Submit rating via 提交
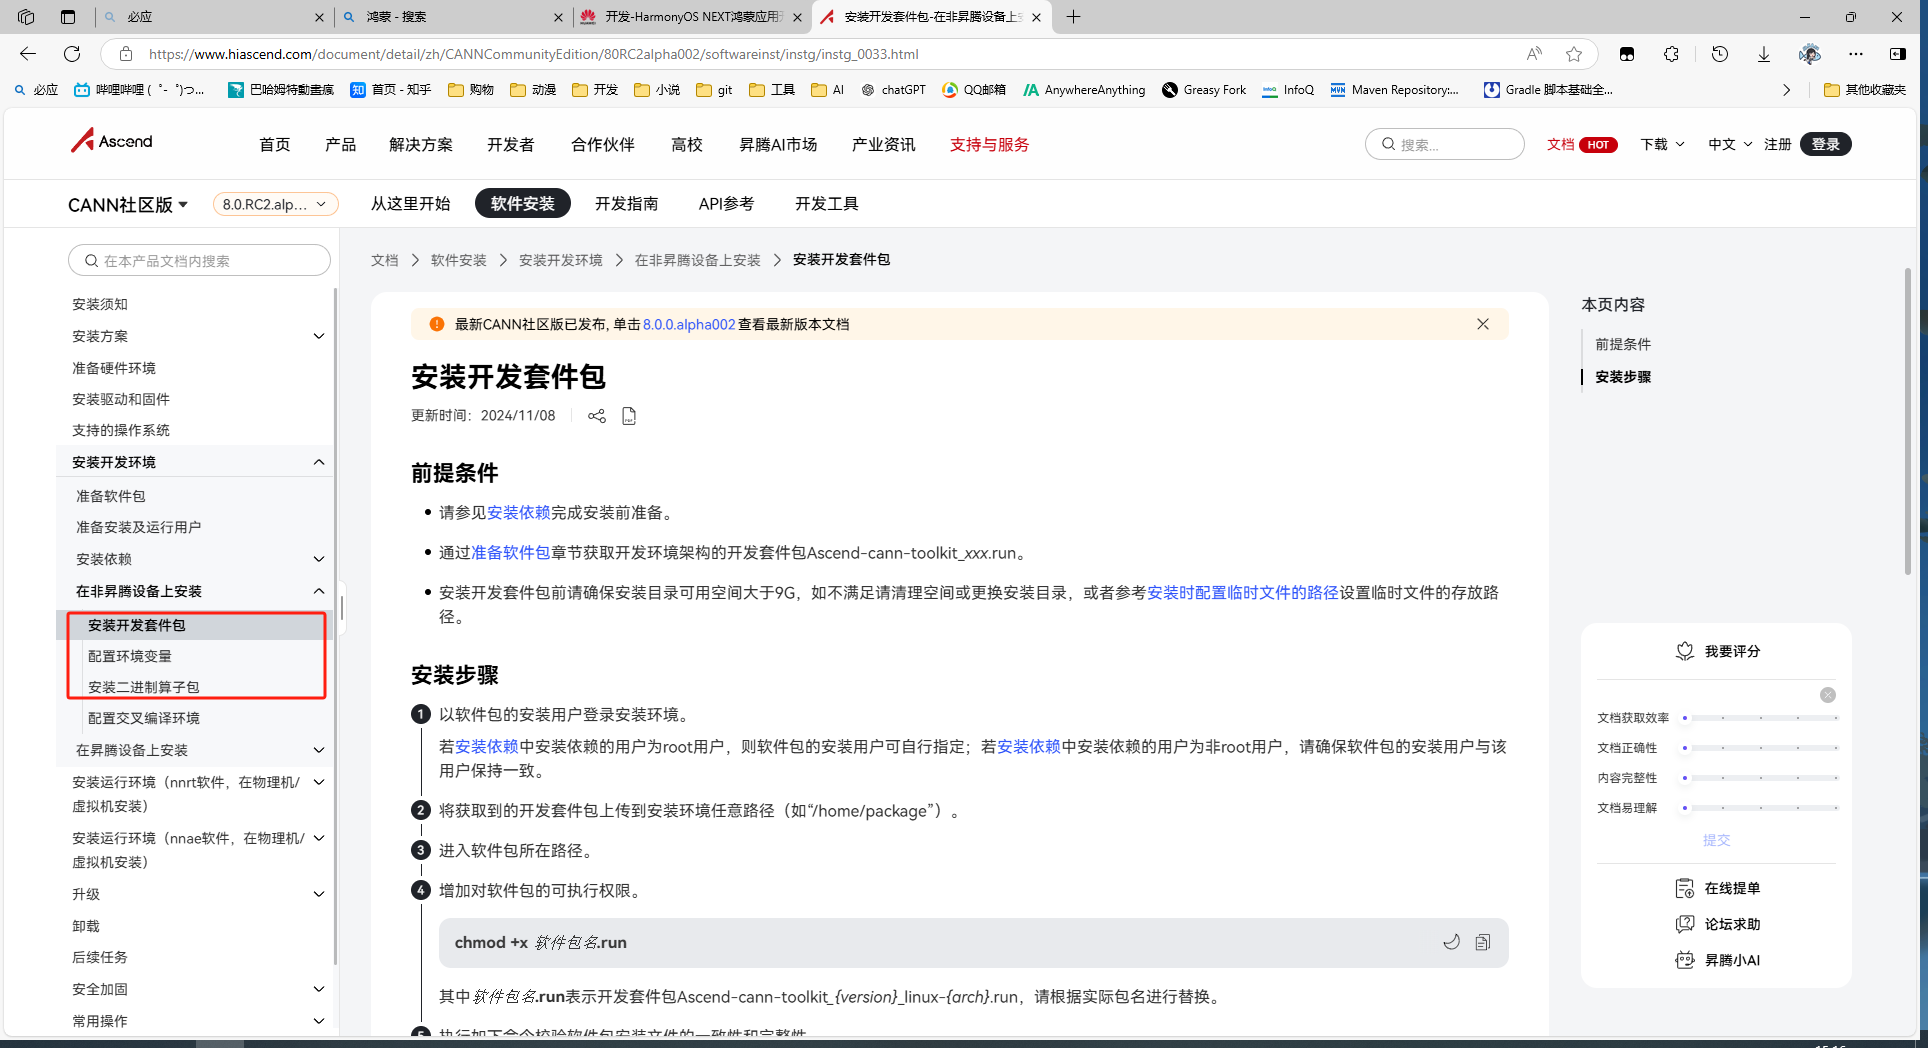This screenshot has height=1048, width=1928. 1716,840
